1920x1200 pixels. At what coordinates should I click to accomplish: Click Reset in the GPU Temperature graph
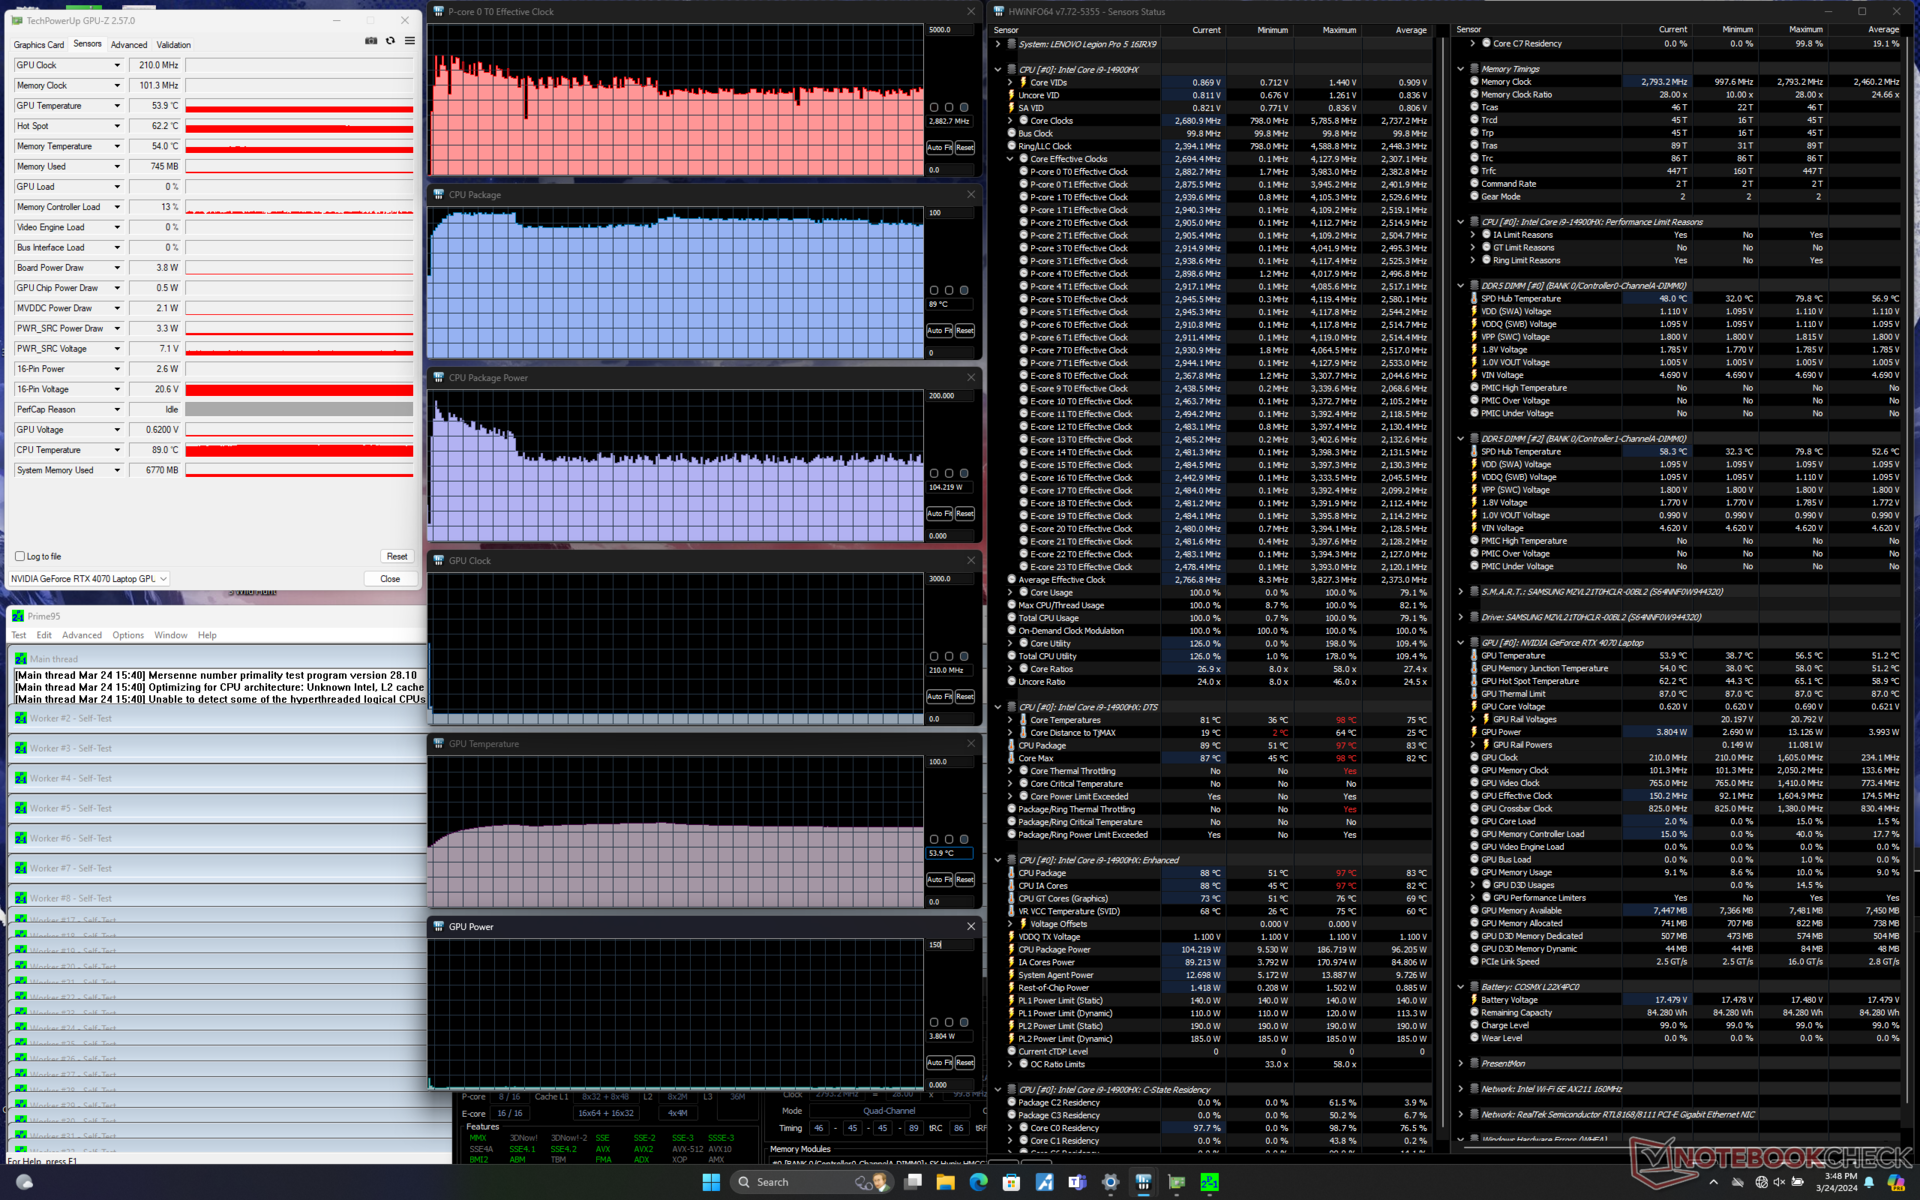pyautogui.click(x=965, y=879)
